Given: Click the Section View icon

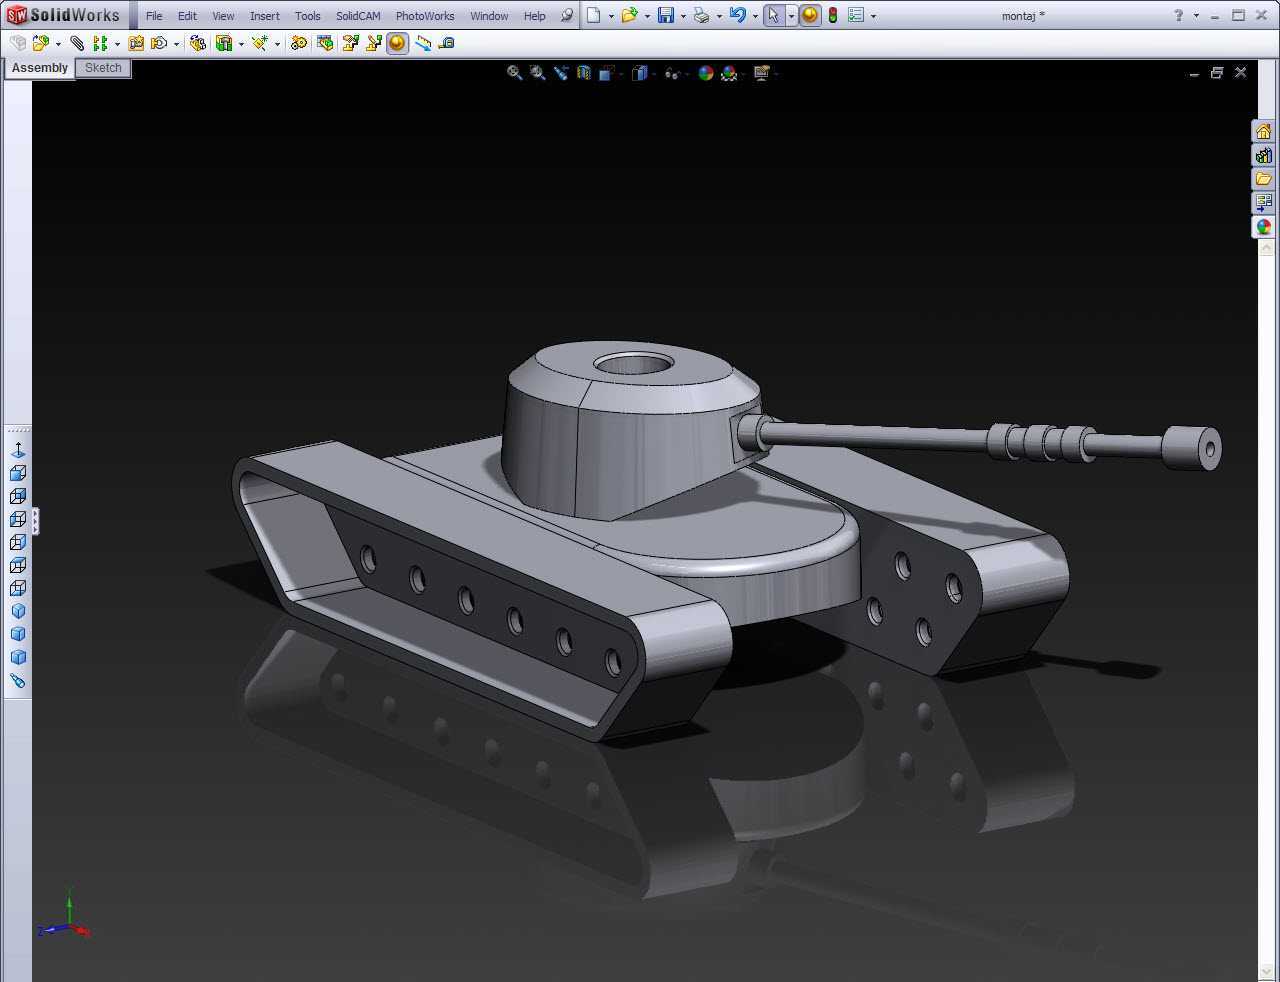Looking at the screenshot, I should (584, 73).
